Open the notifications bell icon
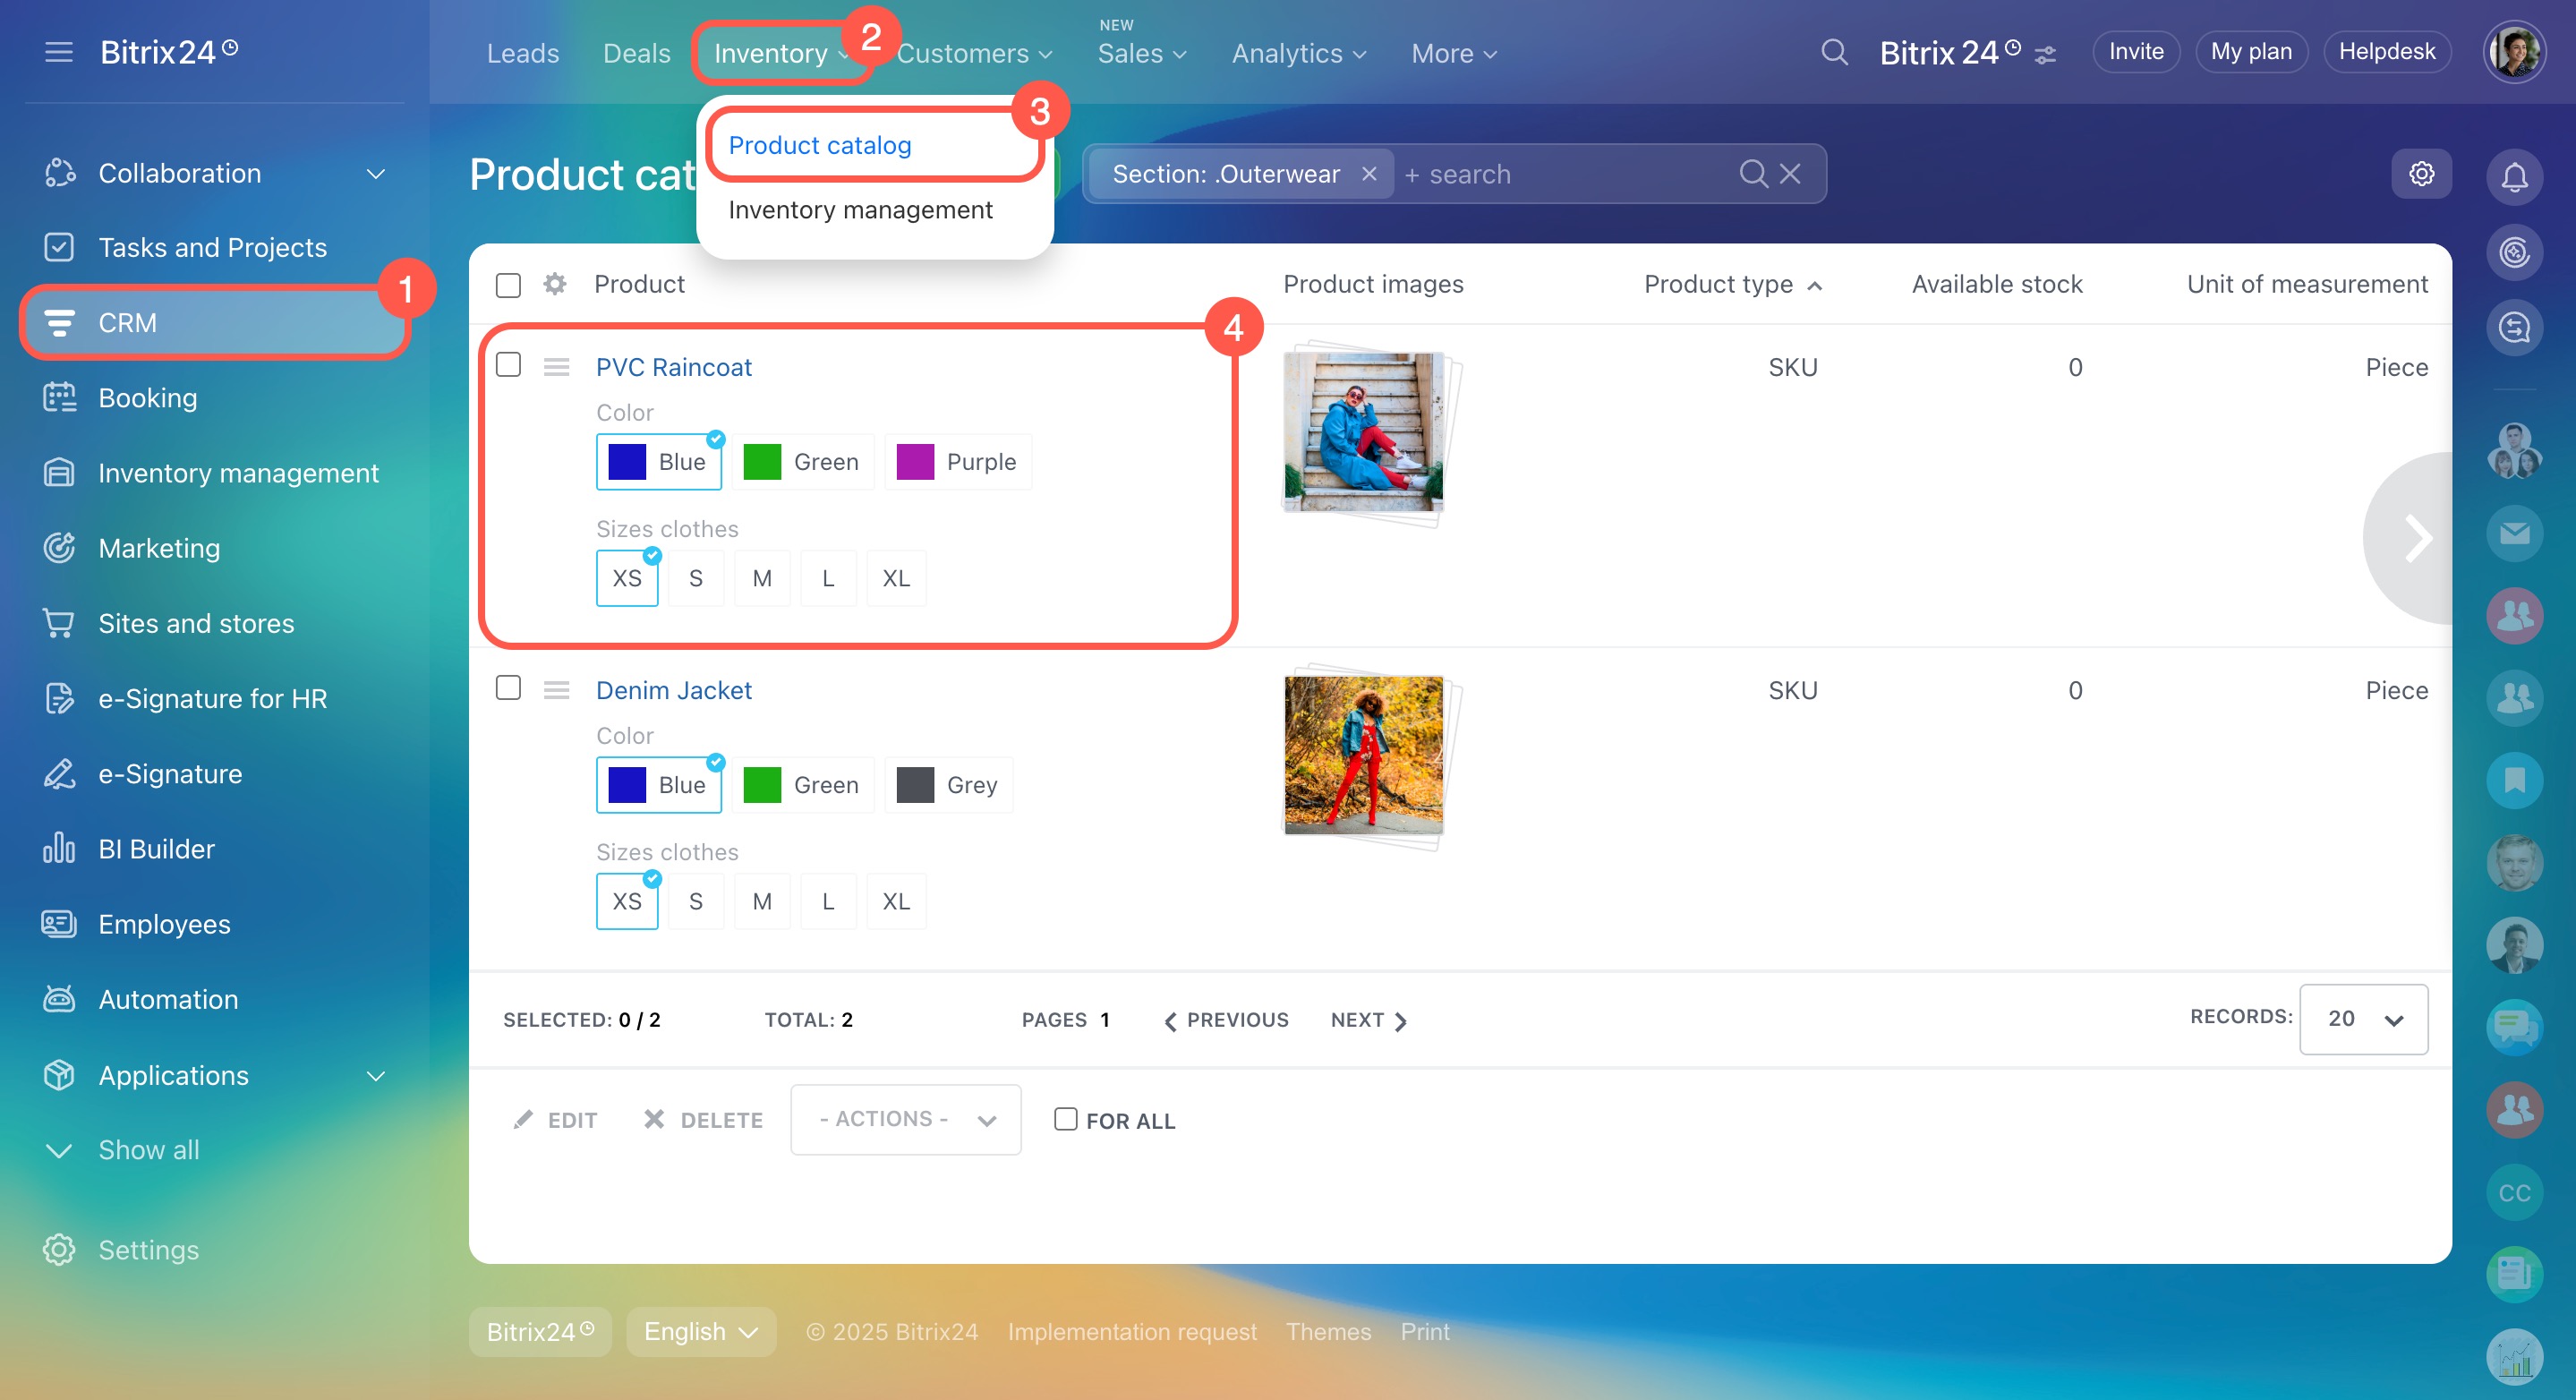The width and height of the screenshot is (2576, 1400). click(2513, 176)
